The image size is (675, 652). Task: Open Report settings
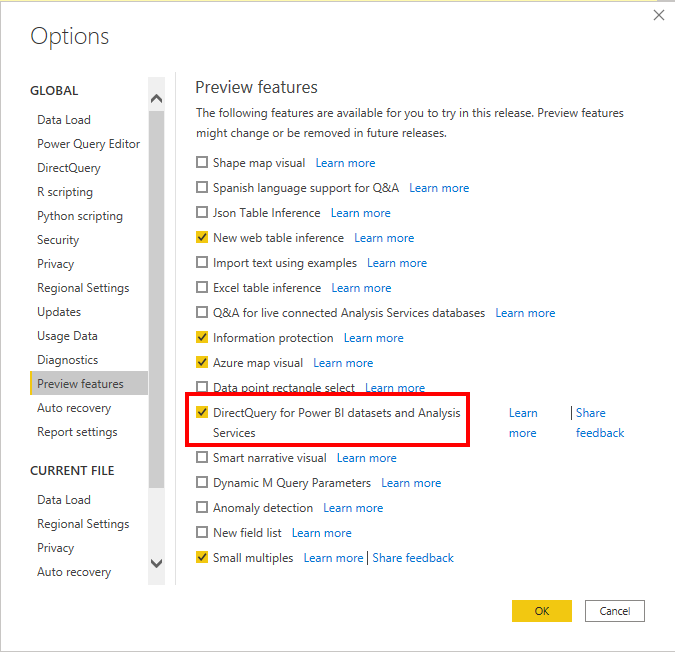77,432
